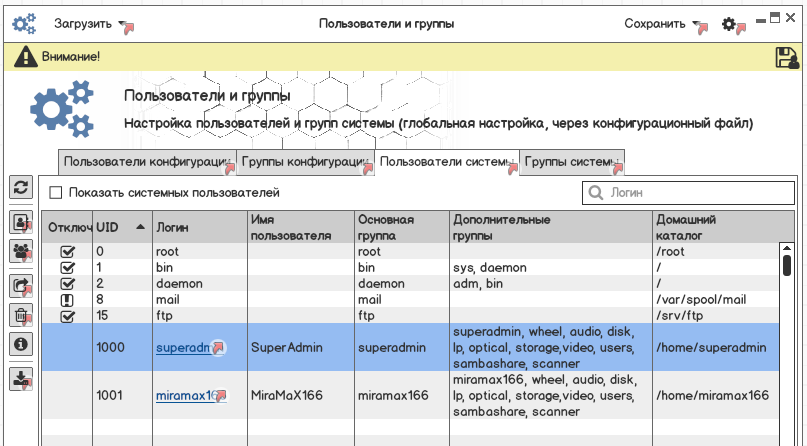
Task: Click the MiraMaX166 user name cell
Action: click(x=301, y=395)
